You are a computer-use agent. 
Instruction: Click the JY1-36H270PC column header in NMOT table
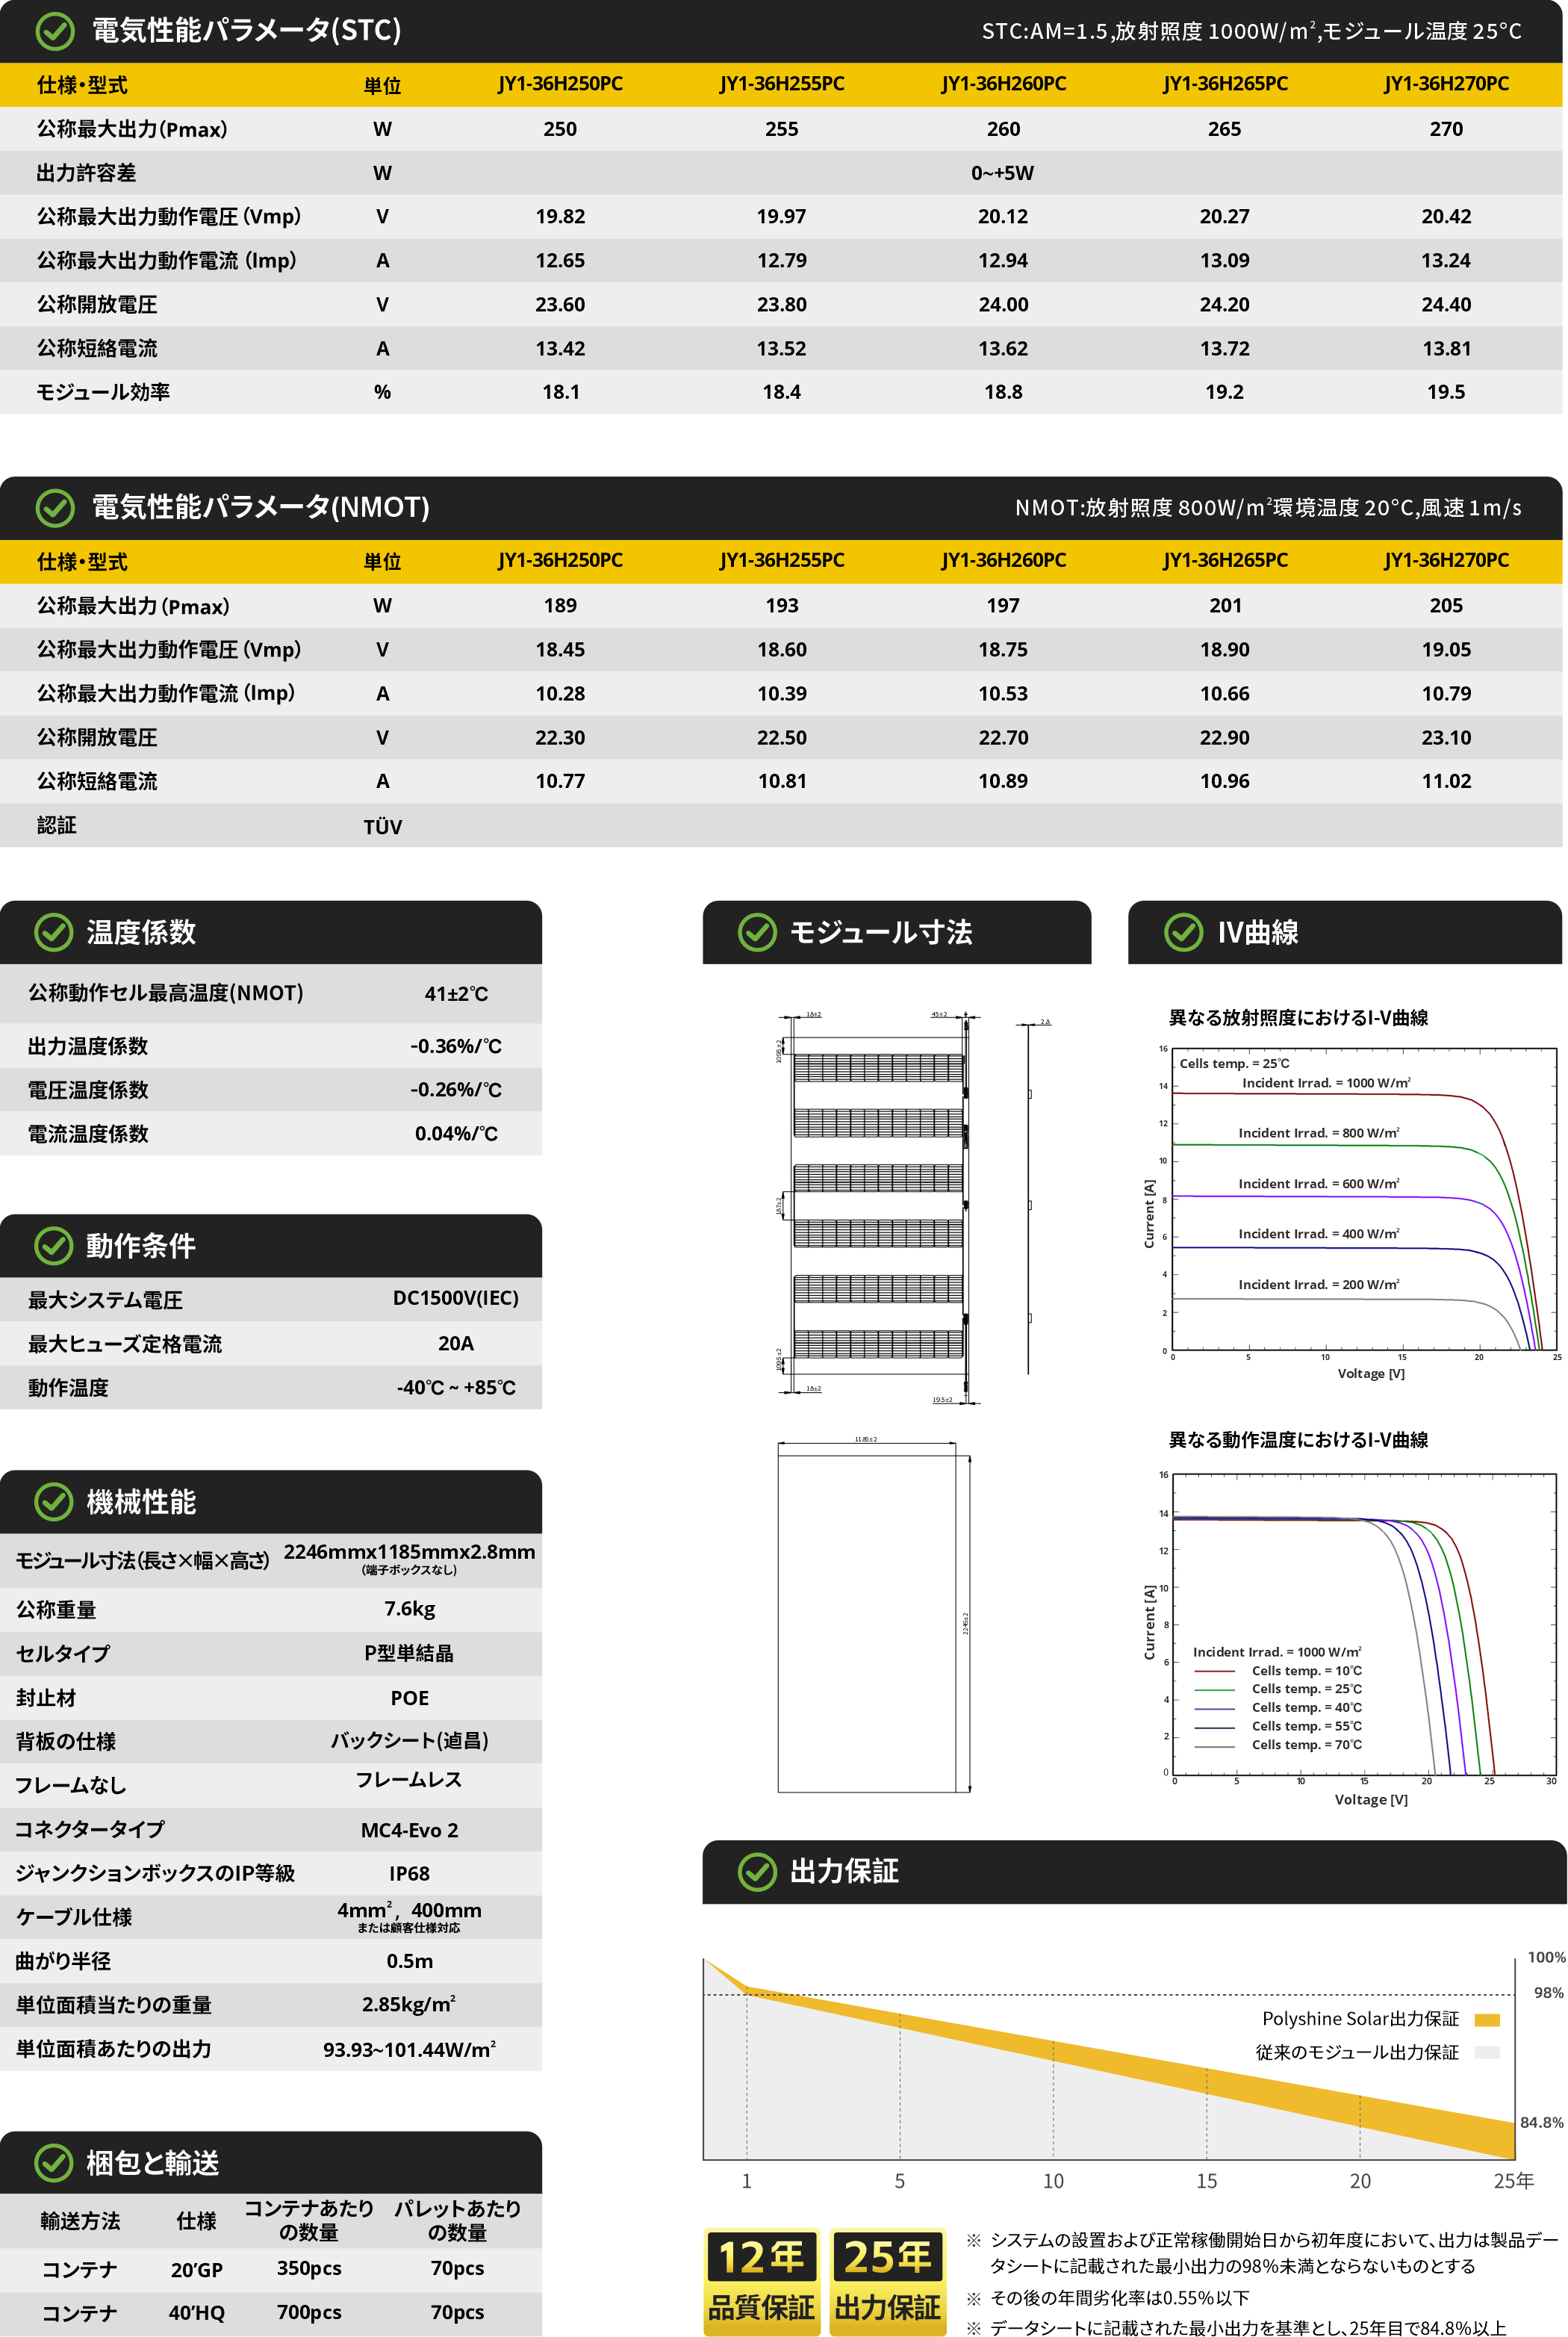coord(1446,561)
